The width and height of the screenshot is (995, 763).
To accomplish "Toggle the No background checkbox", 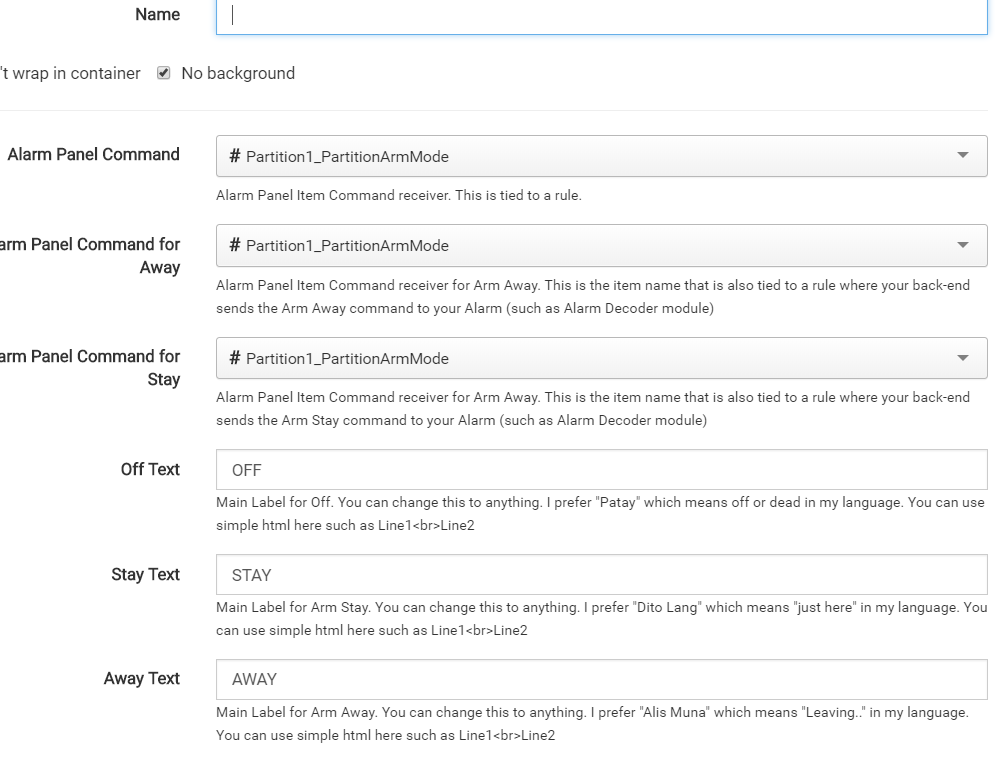I will click(164, 73).
